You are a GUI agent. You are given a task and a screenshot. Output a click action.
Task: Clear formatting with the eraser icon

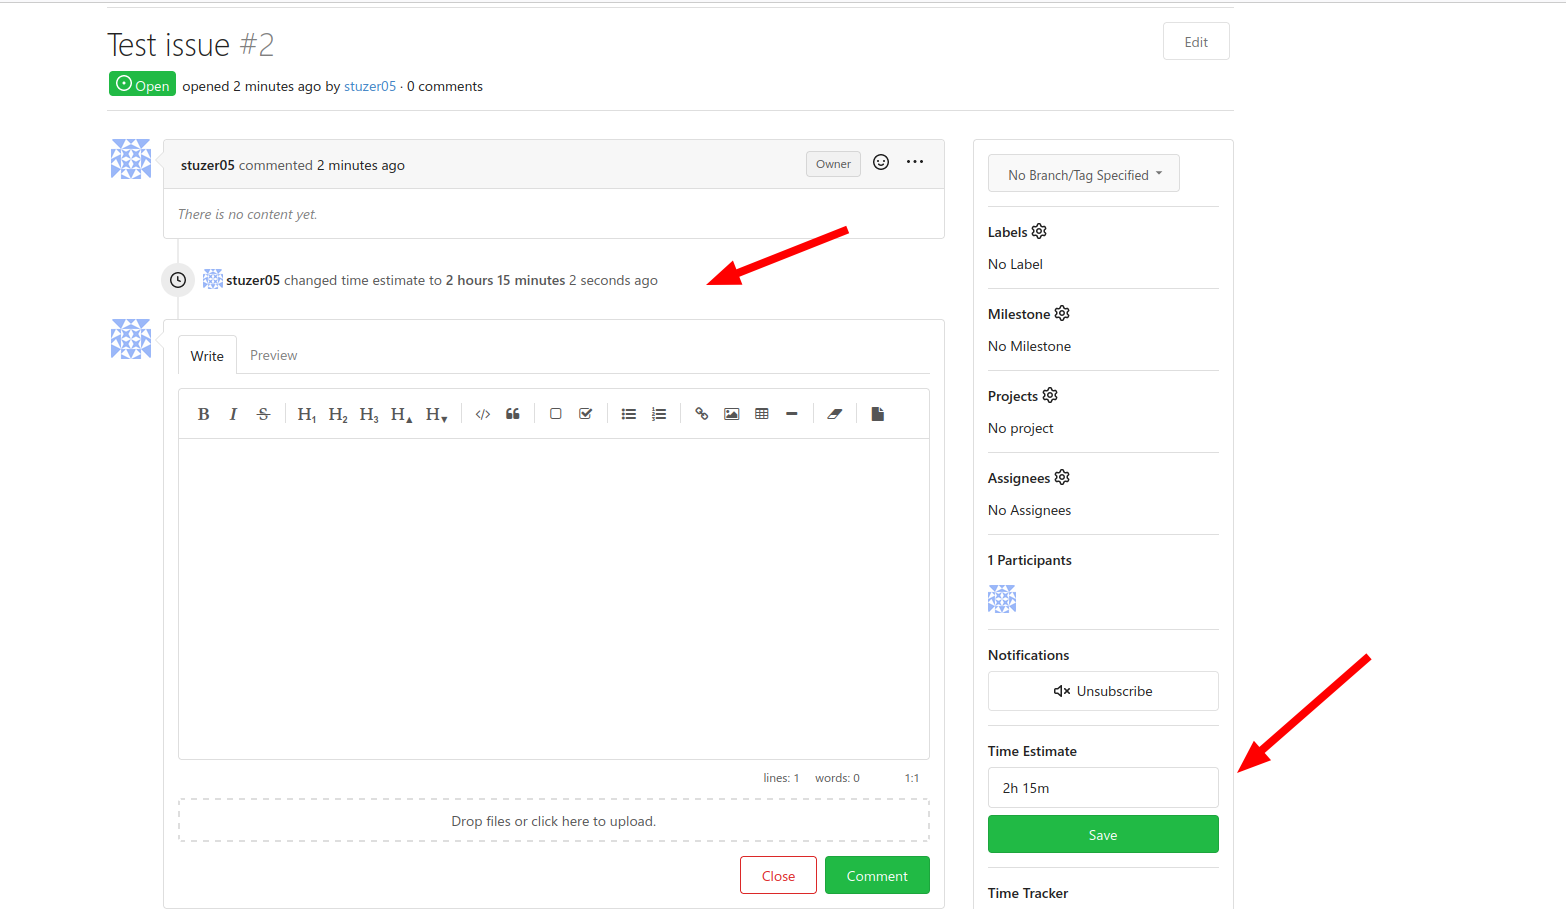pyautogui.click(x=835, y=414)
